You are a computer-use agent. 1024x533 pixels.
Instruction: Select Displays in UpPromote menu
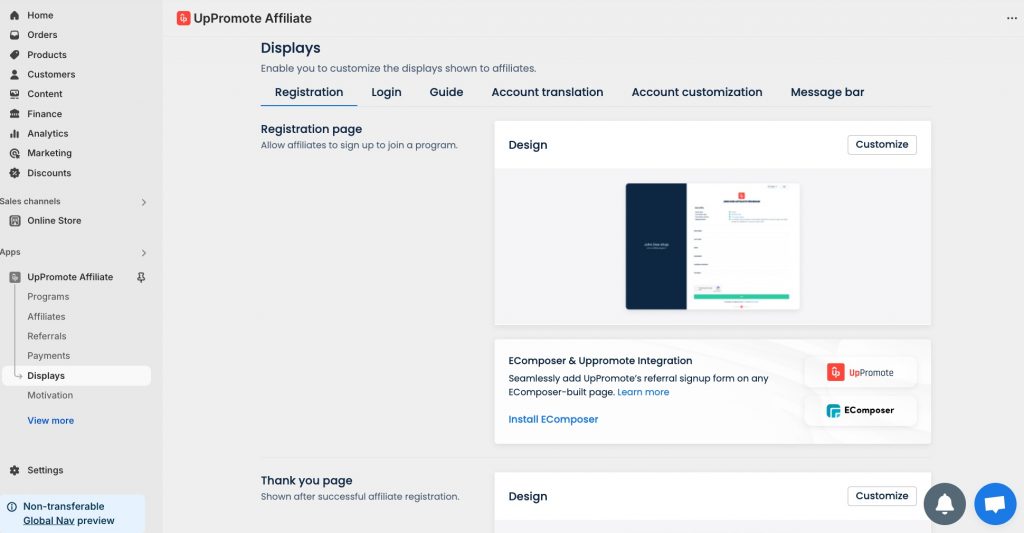click(x=76, y=376)
